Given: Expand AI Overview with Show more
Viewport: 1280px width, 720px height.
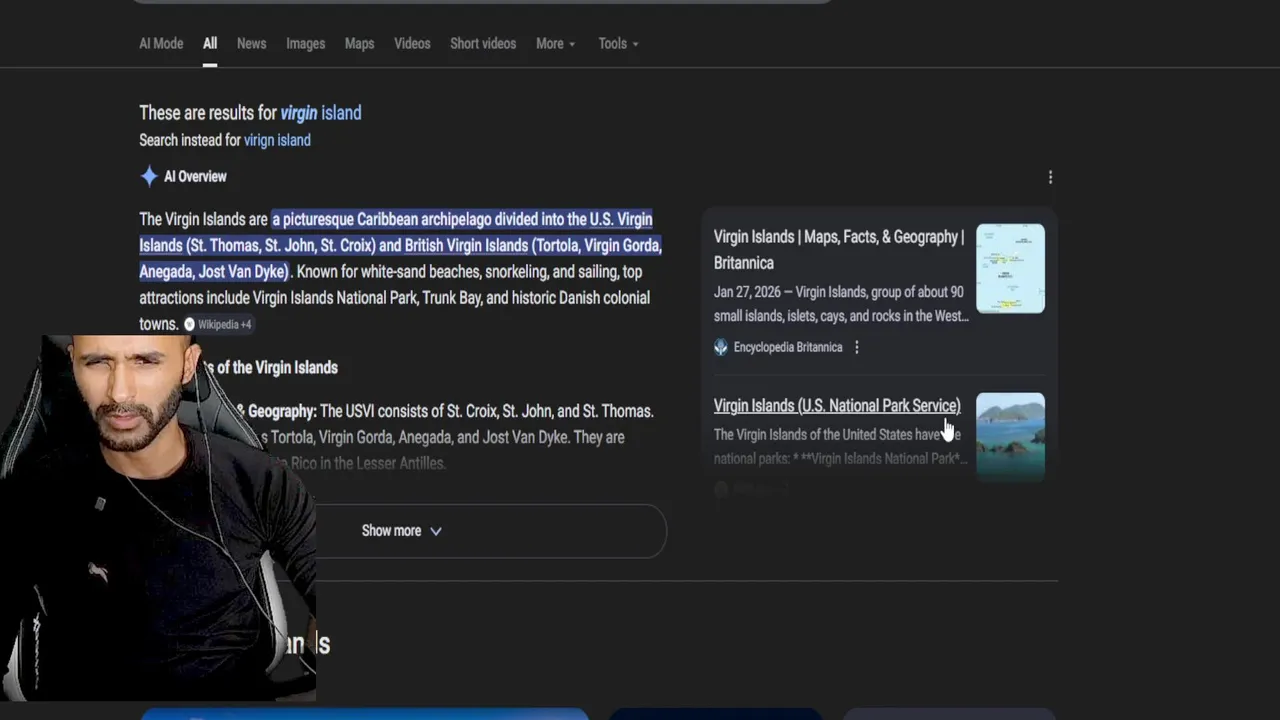Looking at the screenshot, I should click(401, 531).
